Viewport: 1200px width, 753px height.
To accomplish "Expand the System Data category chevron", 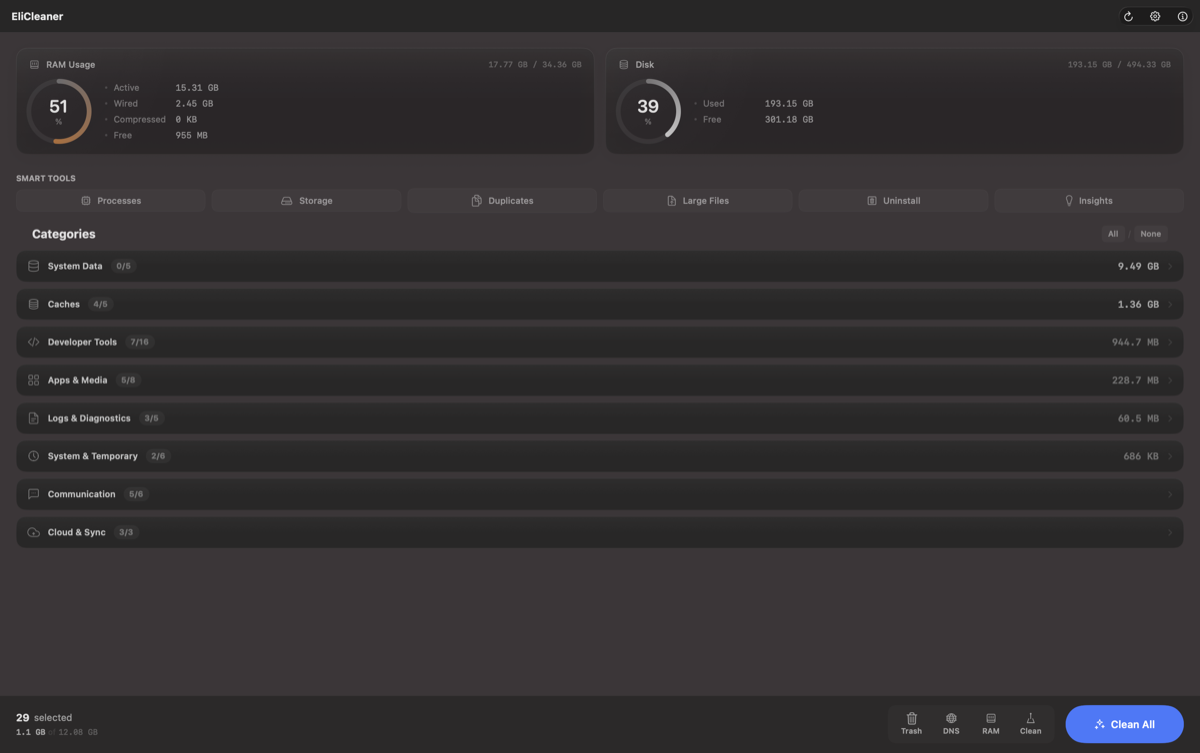I will tap(1170, 267).
